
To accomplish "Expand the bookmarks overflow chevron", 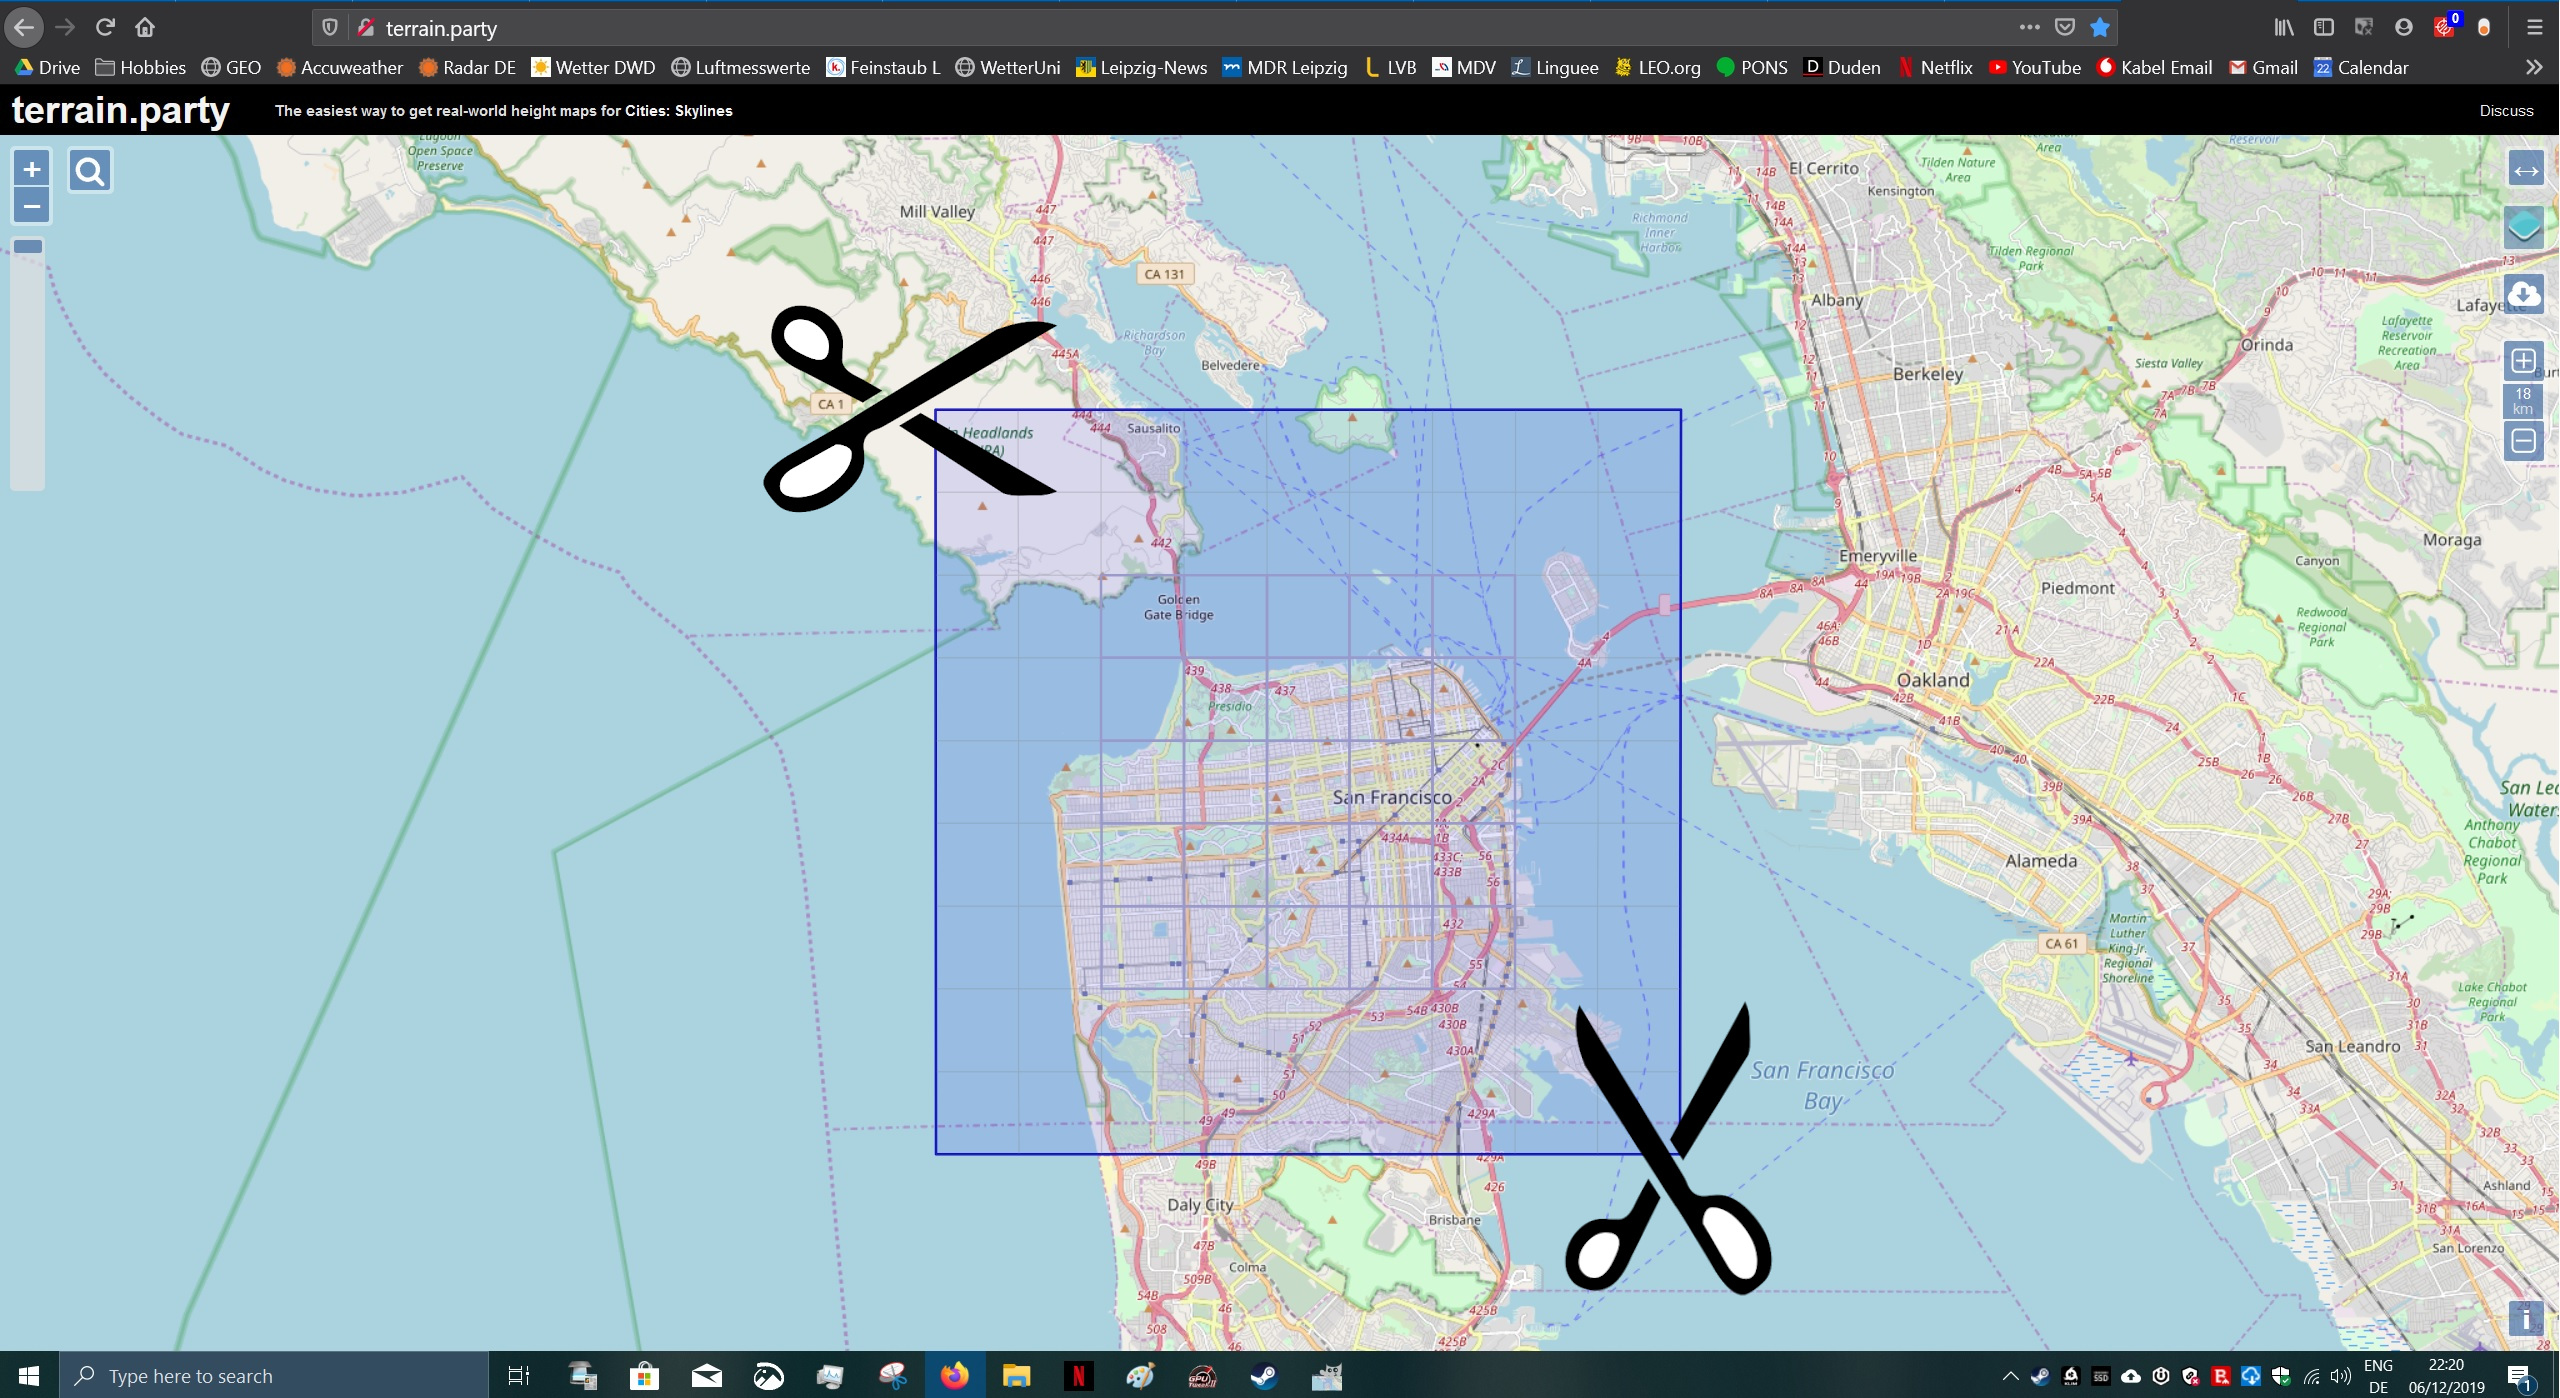I will coord(2533,67).
